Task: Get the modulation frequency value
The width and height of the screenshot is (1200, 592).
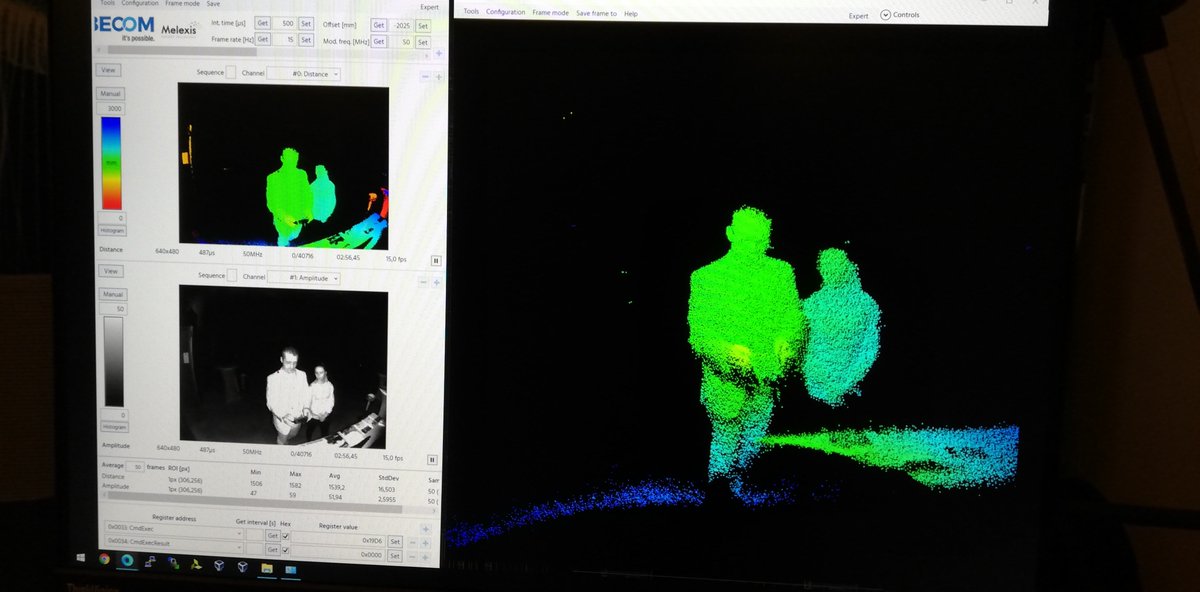Action: pyautogui.click(x=379, y=42)
